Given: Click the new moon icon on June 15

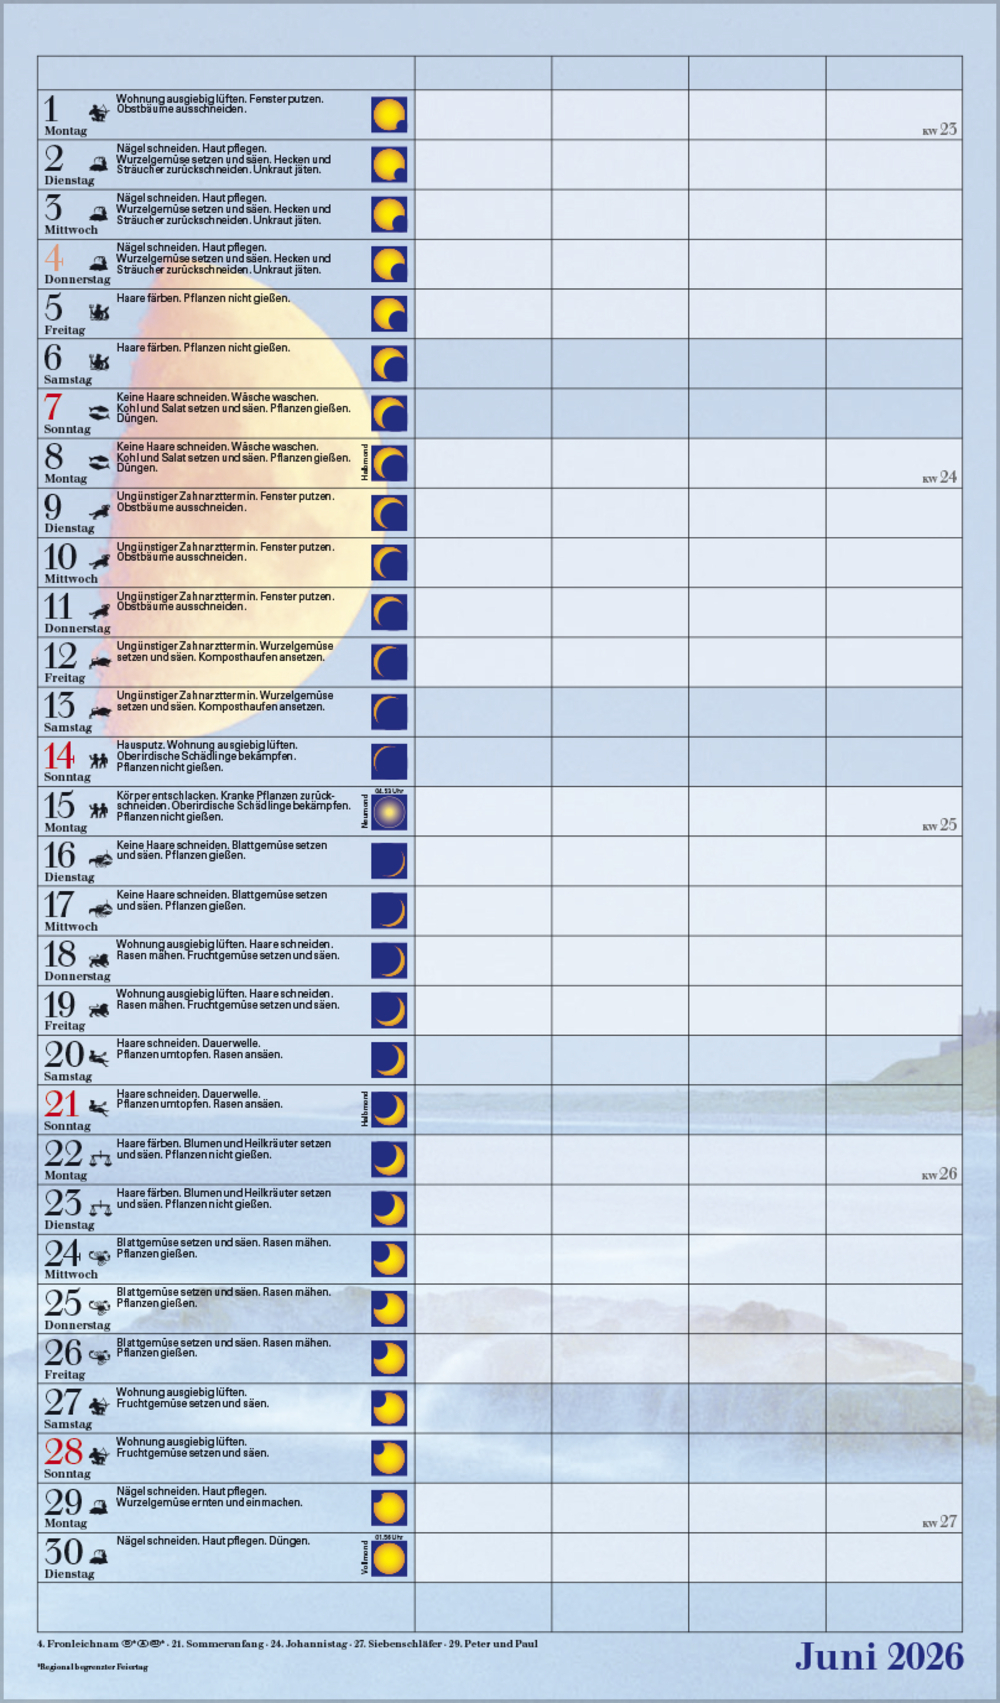Looking at the screenshot, I should [x=389, y=812].
